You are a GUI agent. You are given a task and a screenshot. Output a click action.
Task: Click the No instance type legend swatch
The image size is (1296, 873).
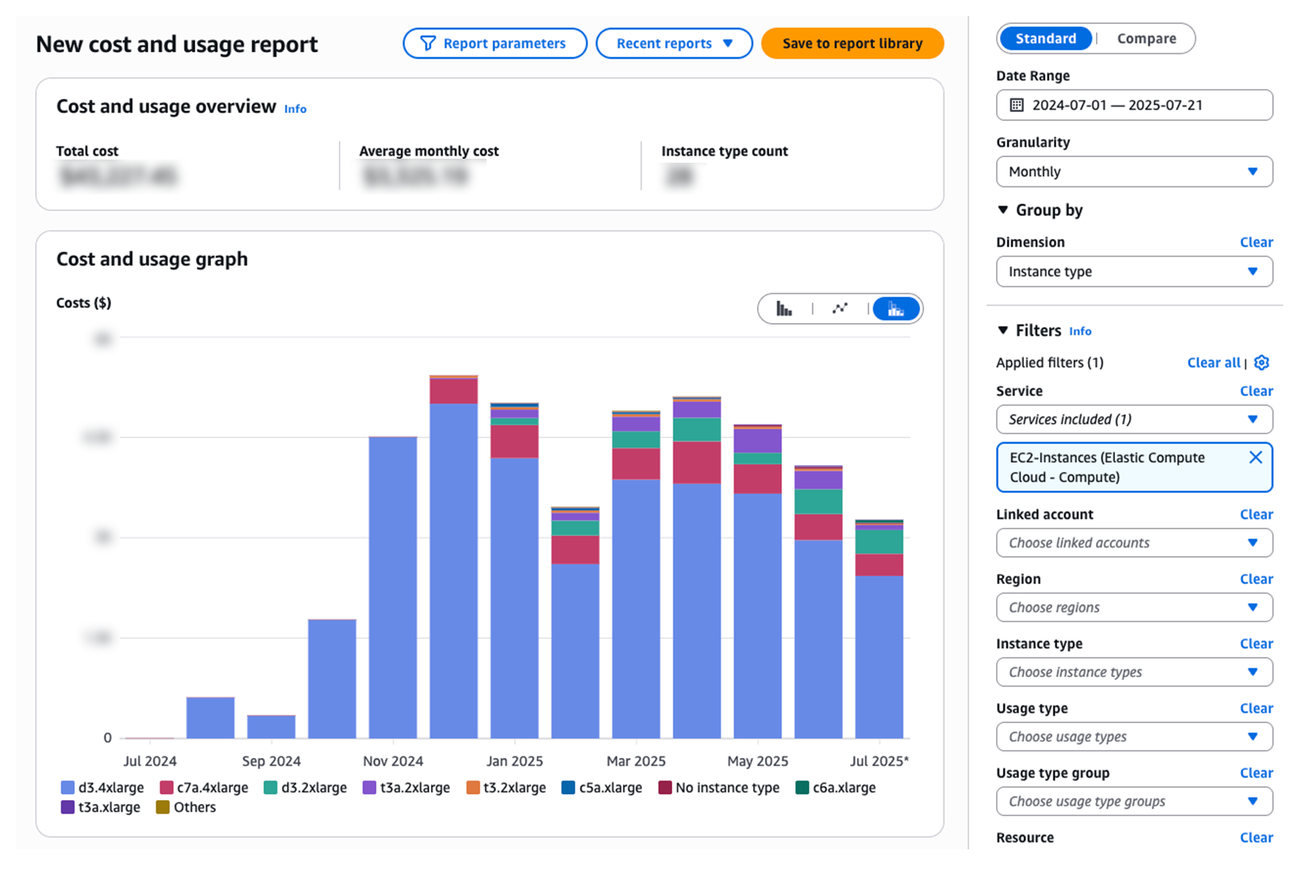(664, 788)
